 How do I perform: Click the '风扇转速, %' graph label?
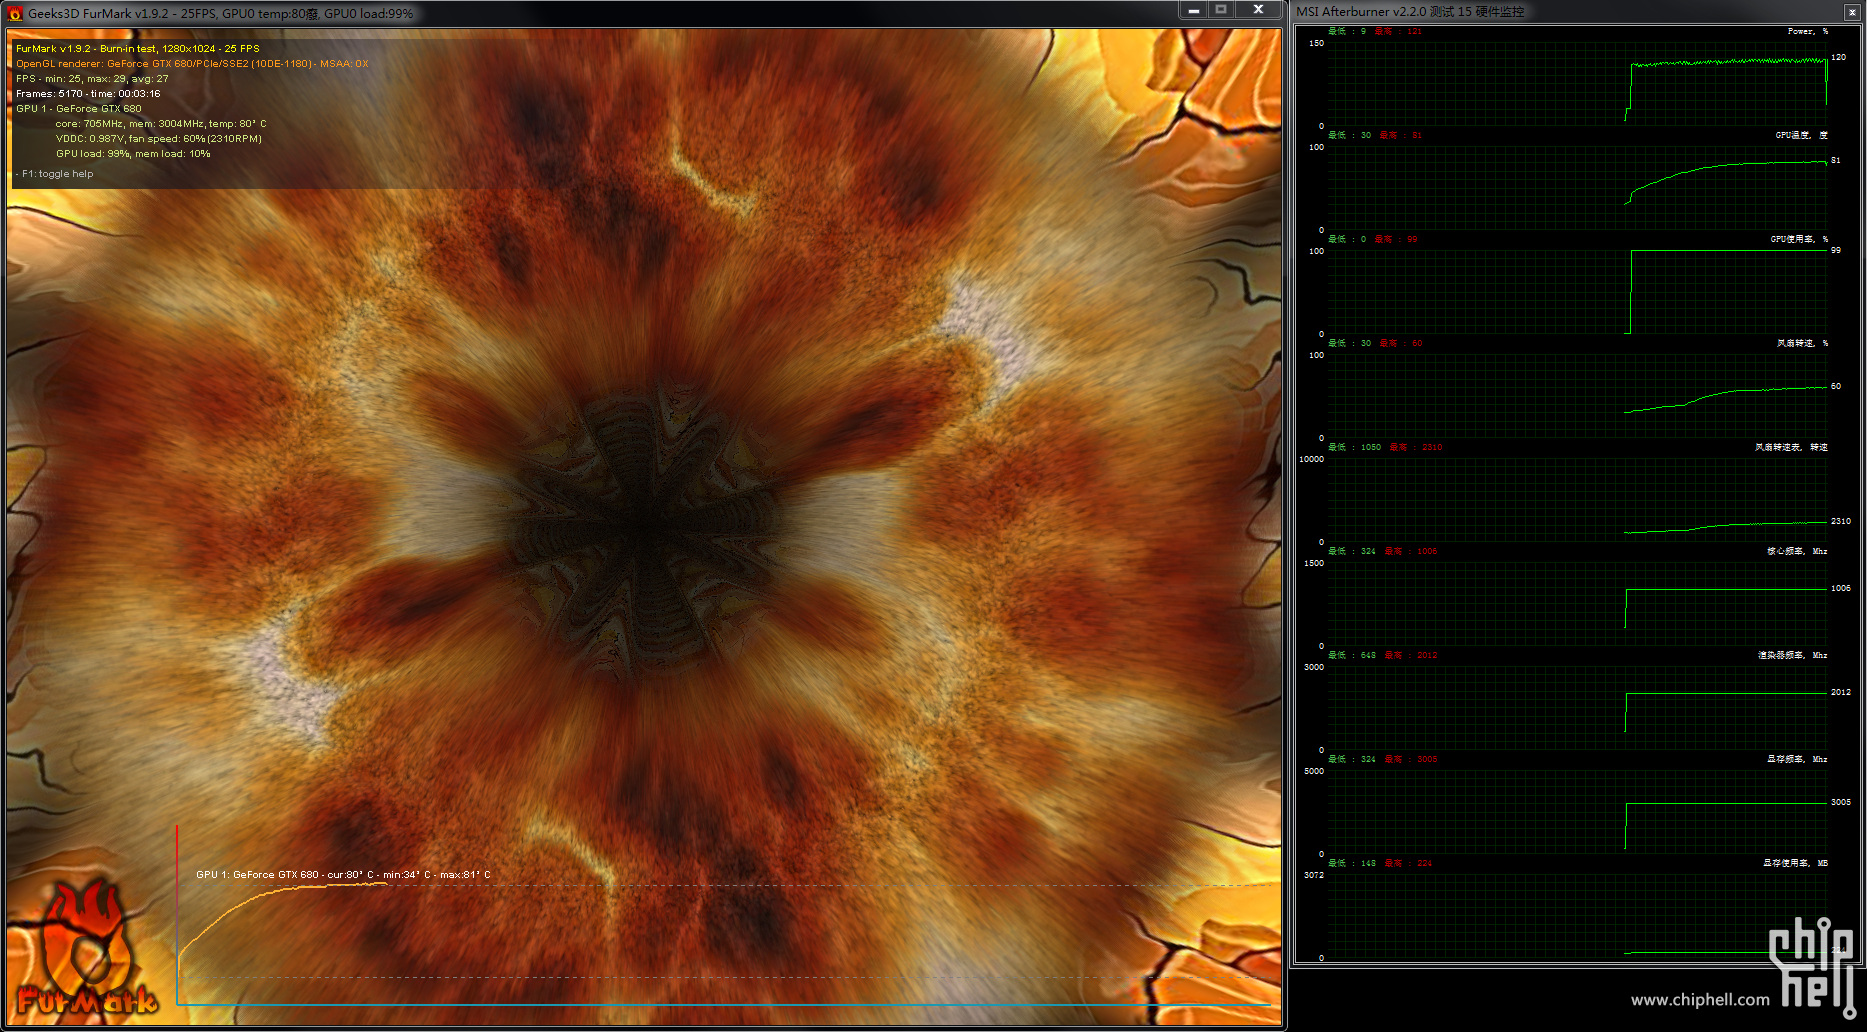click(1802, 343)
